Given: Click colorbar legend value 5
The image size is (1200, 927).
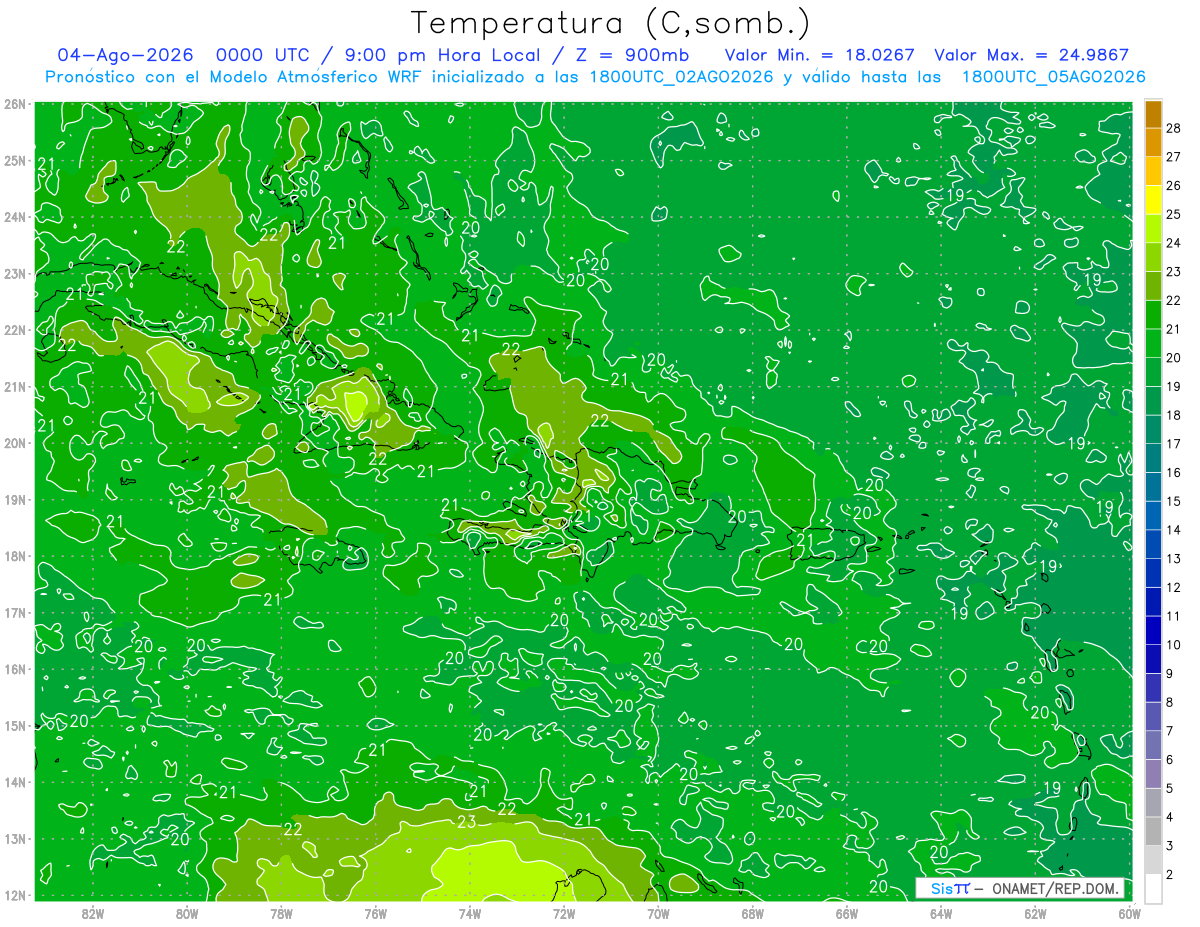Looking at the screenshot, I should [1170, 788].
